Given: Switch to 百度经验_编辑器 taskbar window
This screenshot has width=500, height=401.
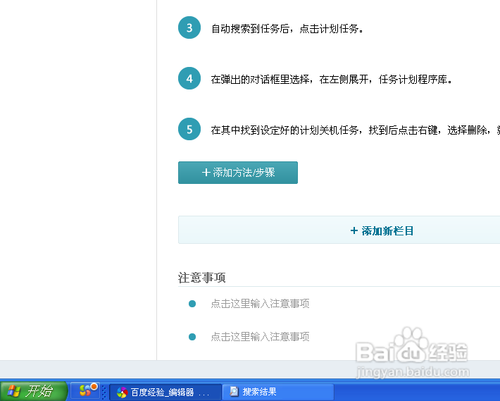Looking at the screenshot, I should coord(165,392).
